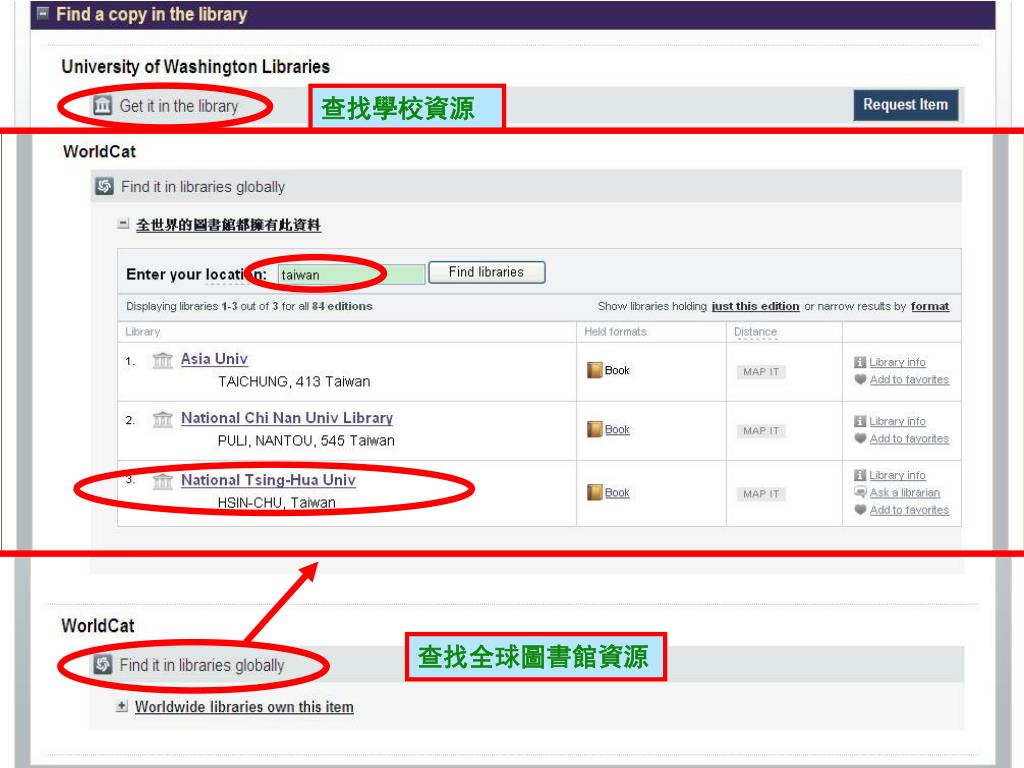Expand the Worldwide libraries own this item section
The width and height of the screenshot is (1024, 768).
click(x=121, y=706)
